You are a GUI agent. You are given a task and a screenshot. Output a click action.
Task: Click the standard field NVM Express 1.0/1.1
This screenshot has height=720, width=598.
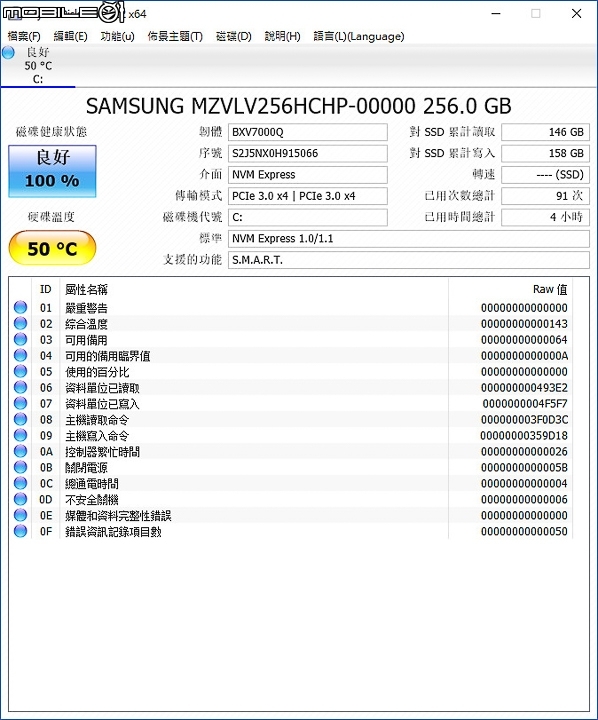pos(409,239)
